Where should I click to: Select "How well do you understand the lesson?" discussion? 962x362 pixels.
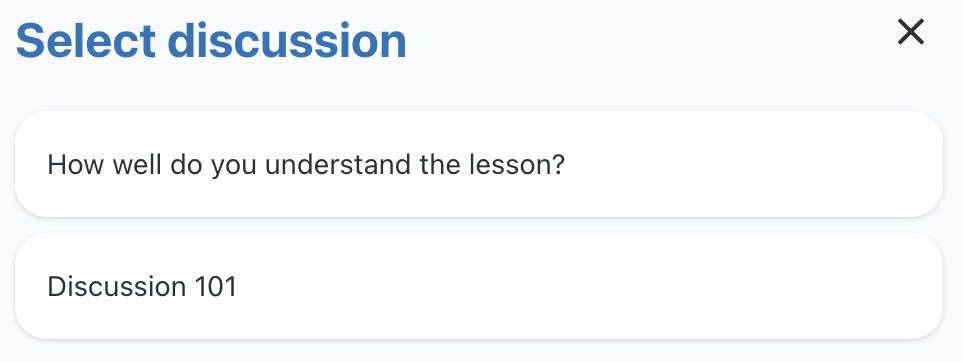[479, 164]
